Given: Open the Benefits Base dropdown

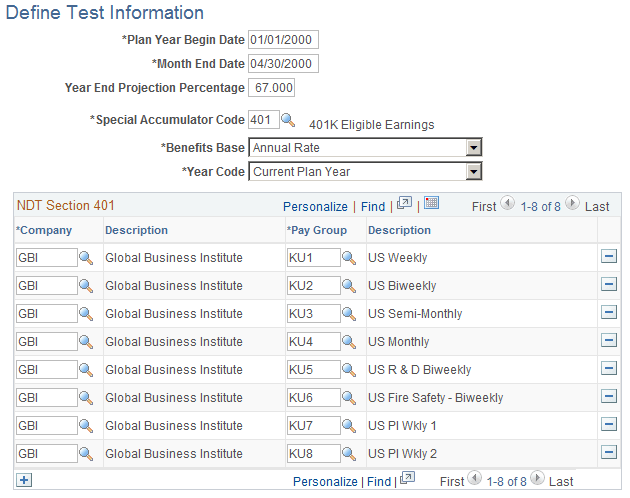Looking at the screenshot, I should coord(474,148).
